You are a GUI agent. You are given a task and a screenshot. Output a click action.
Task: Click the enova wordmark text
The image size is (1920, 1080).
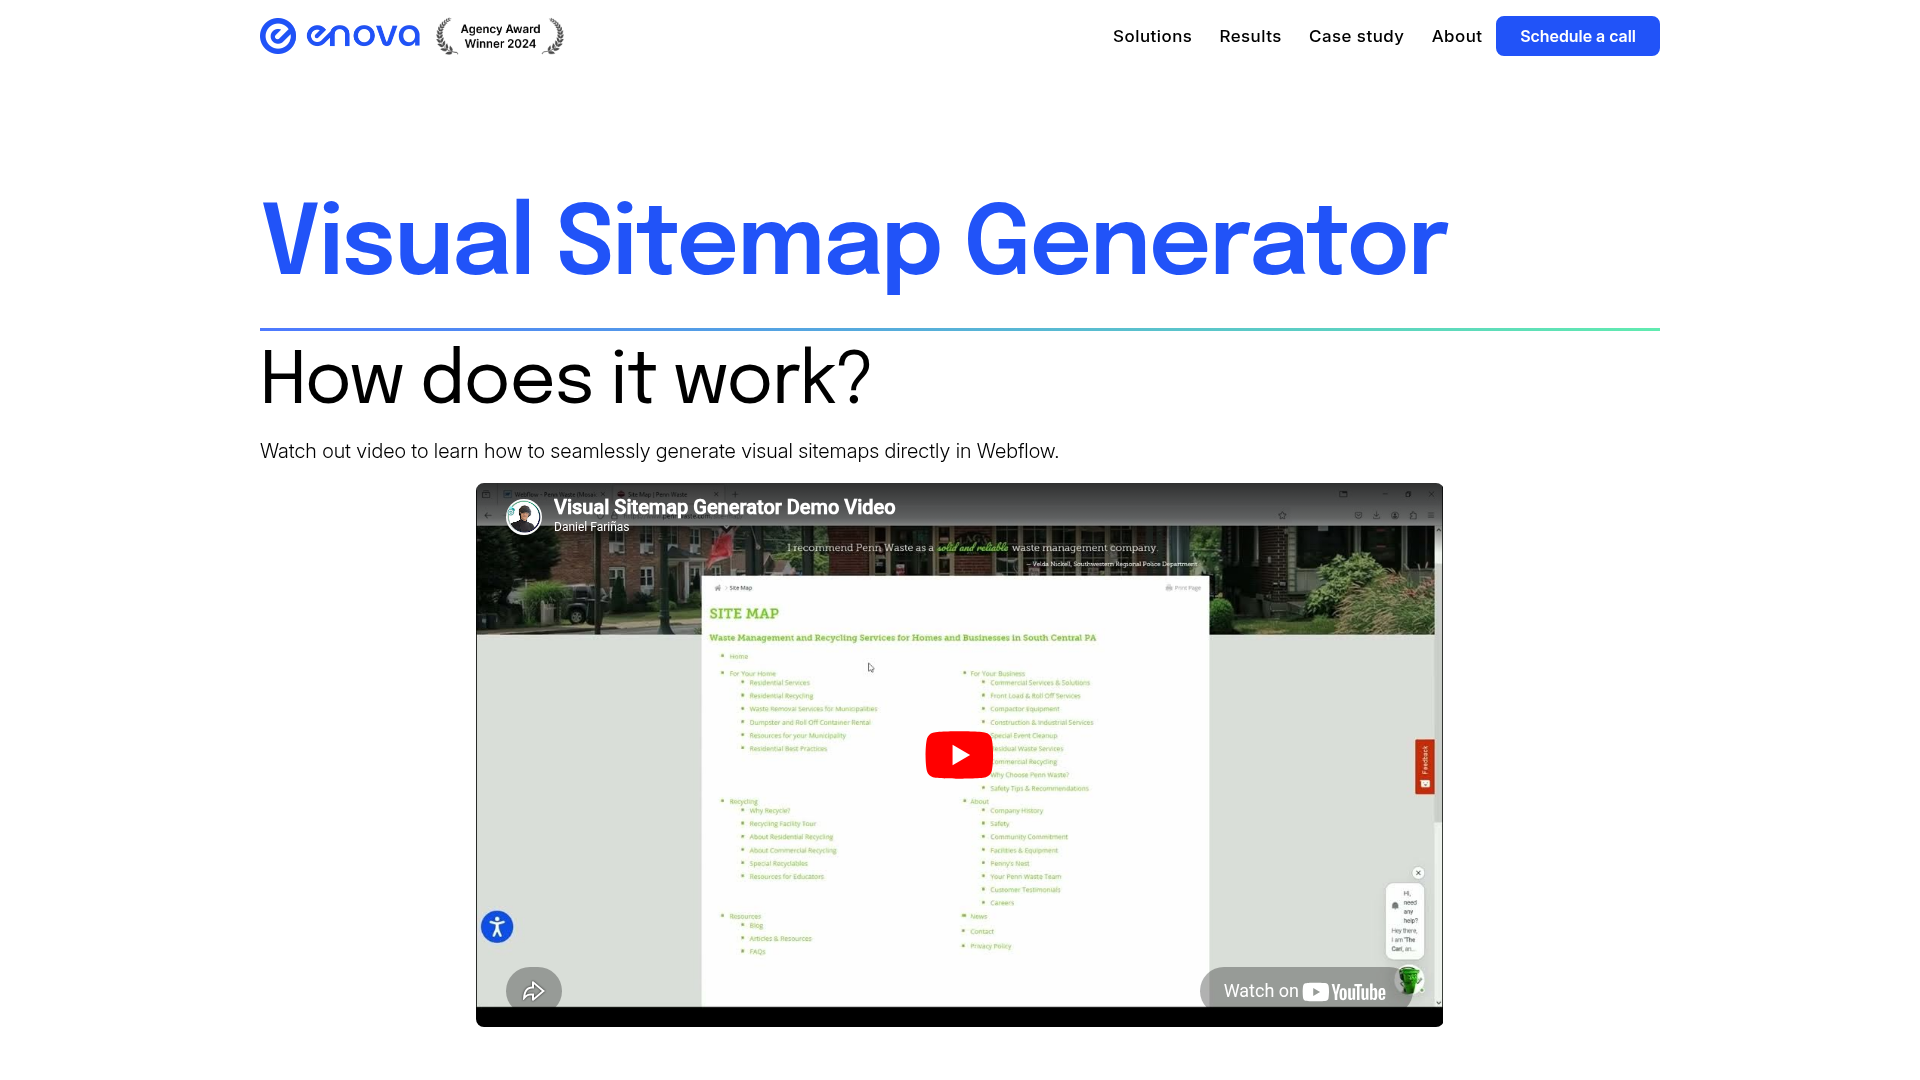pyautogui.click(x=363, y=36)
